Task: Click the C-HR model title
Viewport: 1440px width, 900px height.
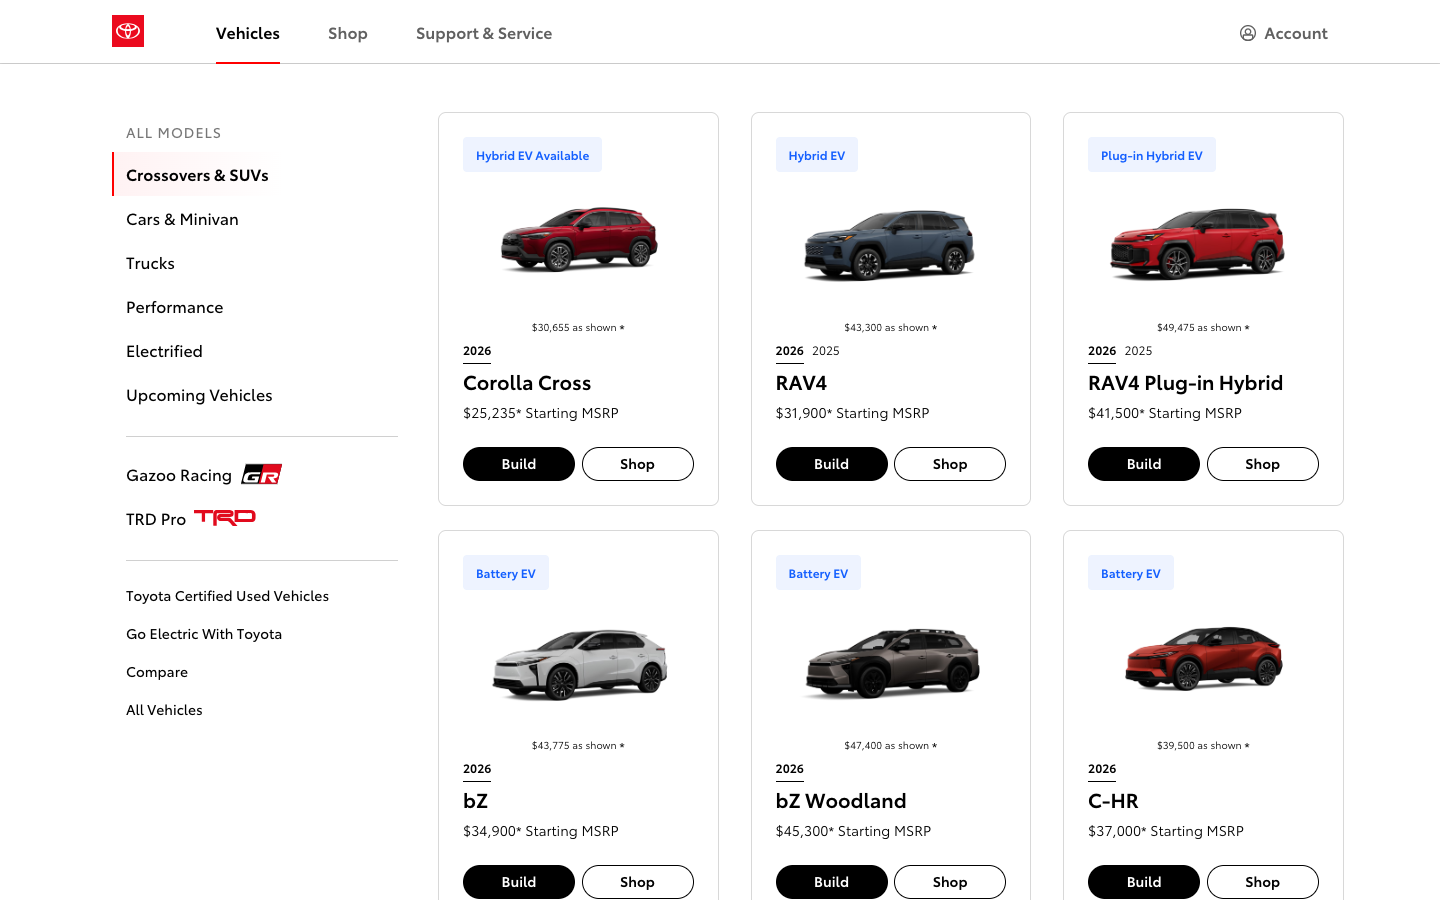Action: [1113, 801]
